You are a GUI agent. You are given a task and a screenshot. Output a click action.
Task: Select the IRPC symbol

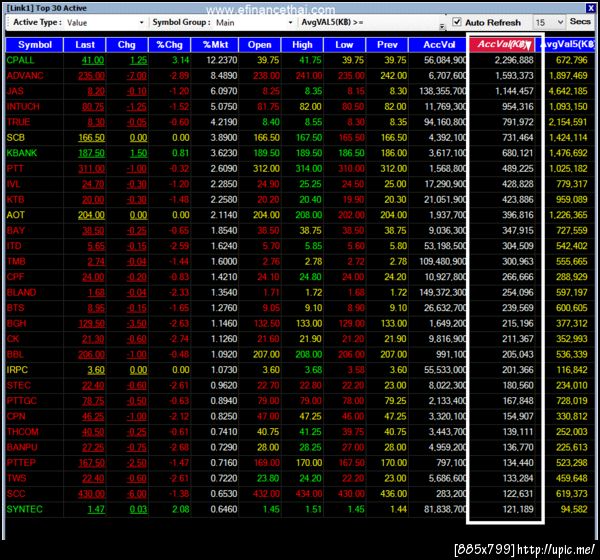17,370
